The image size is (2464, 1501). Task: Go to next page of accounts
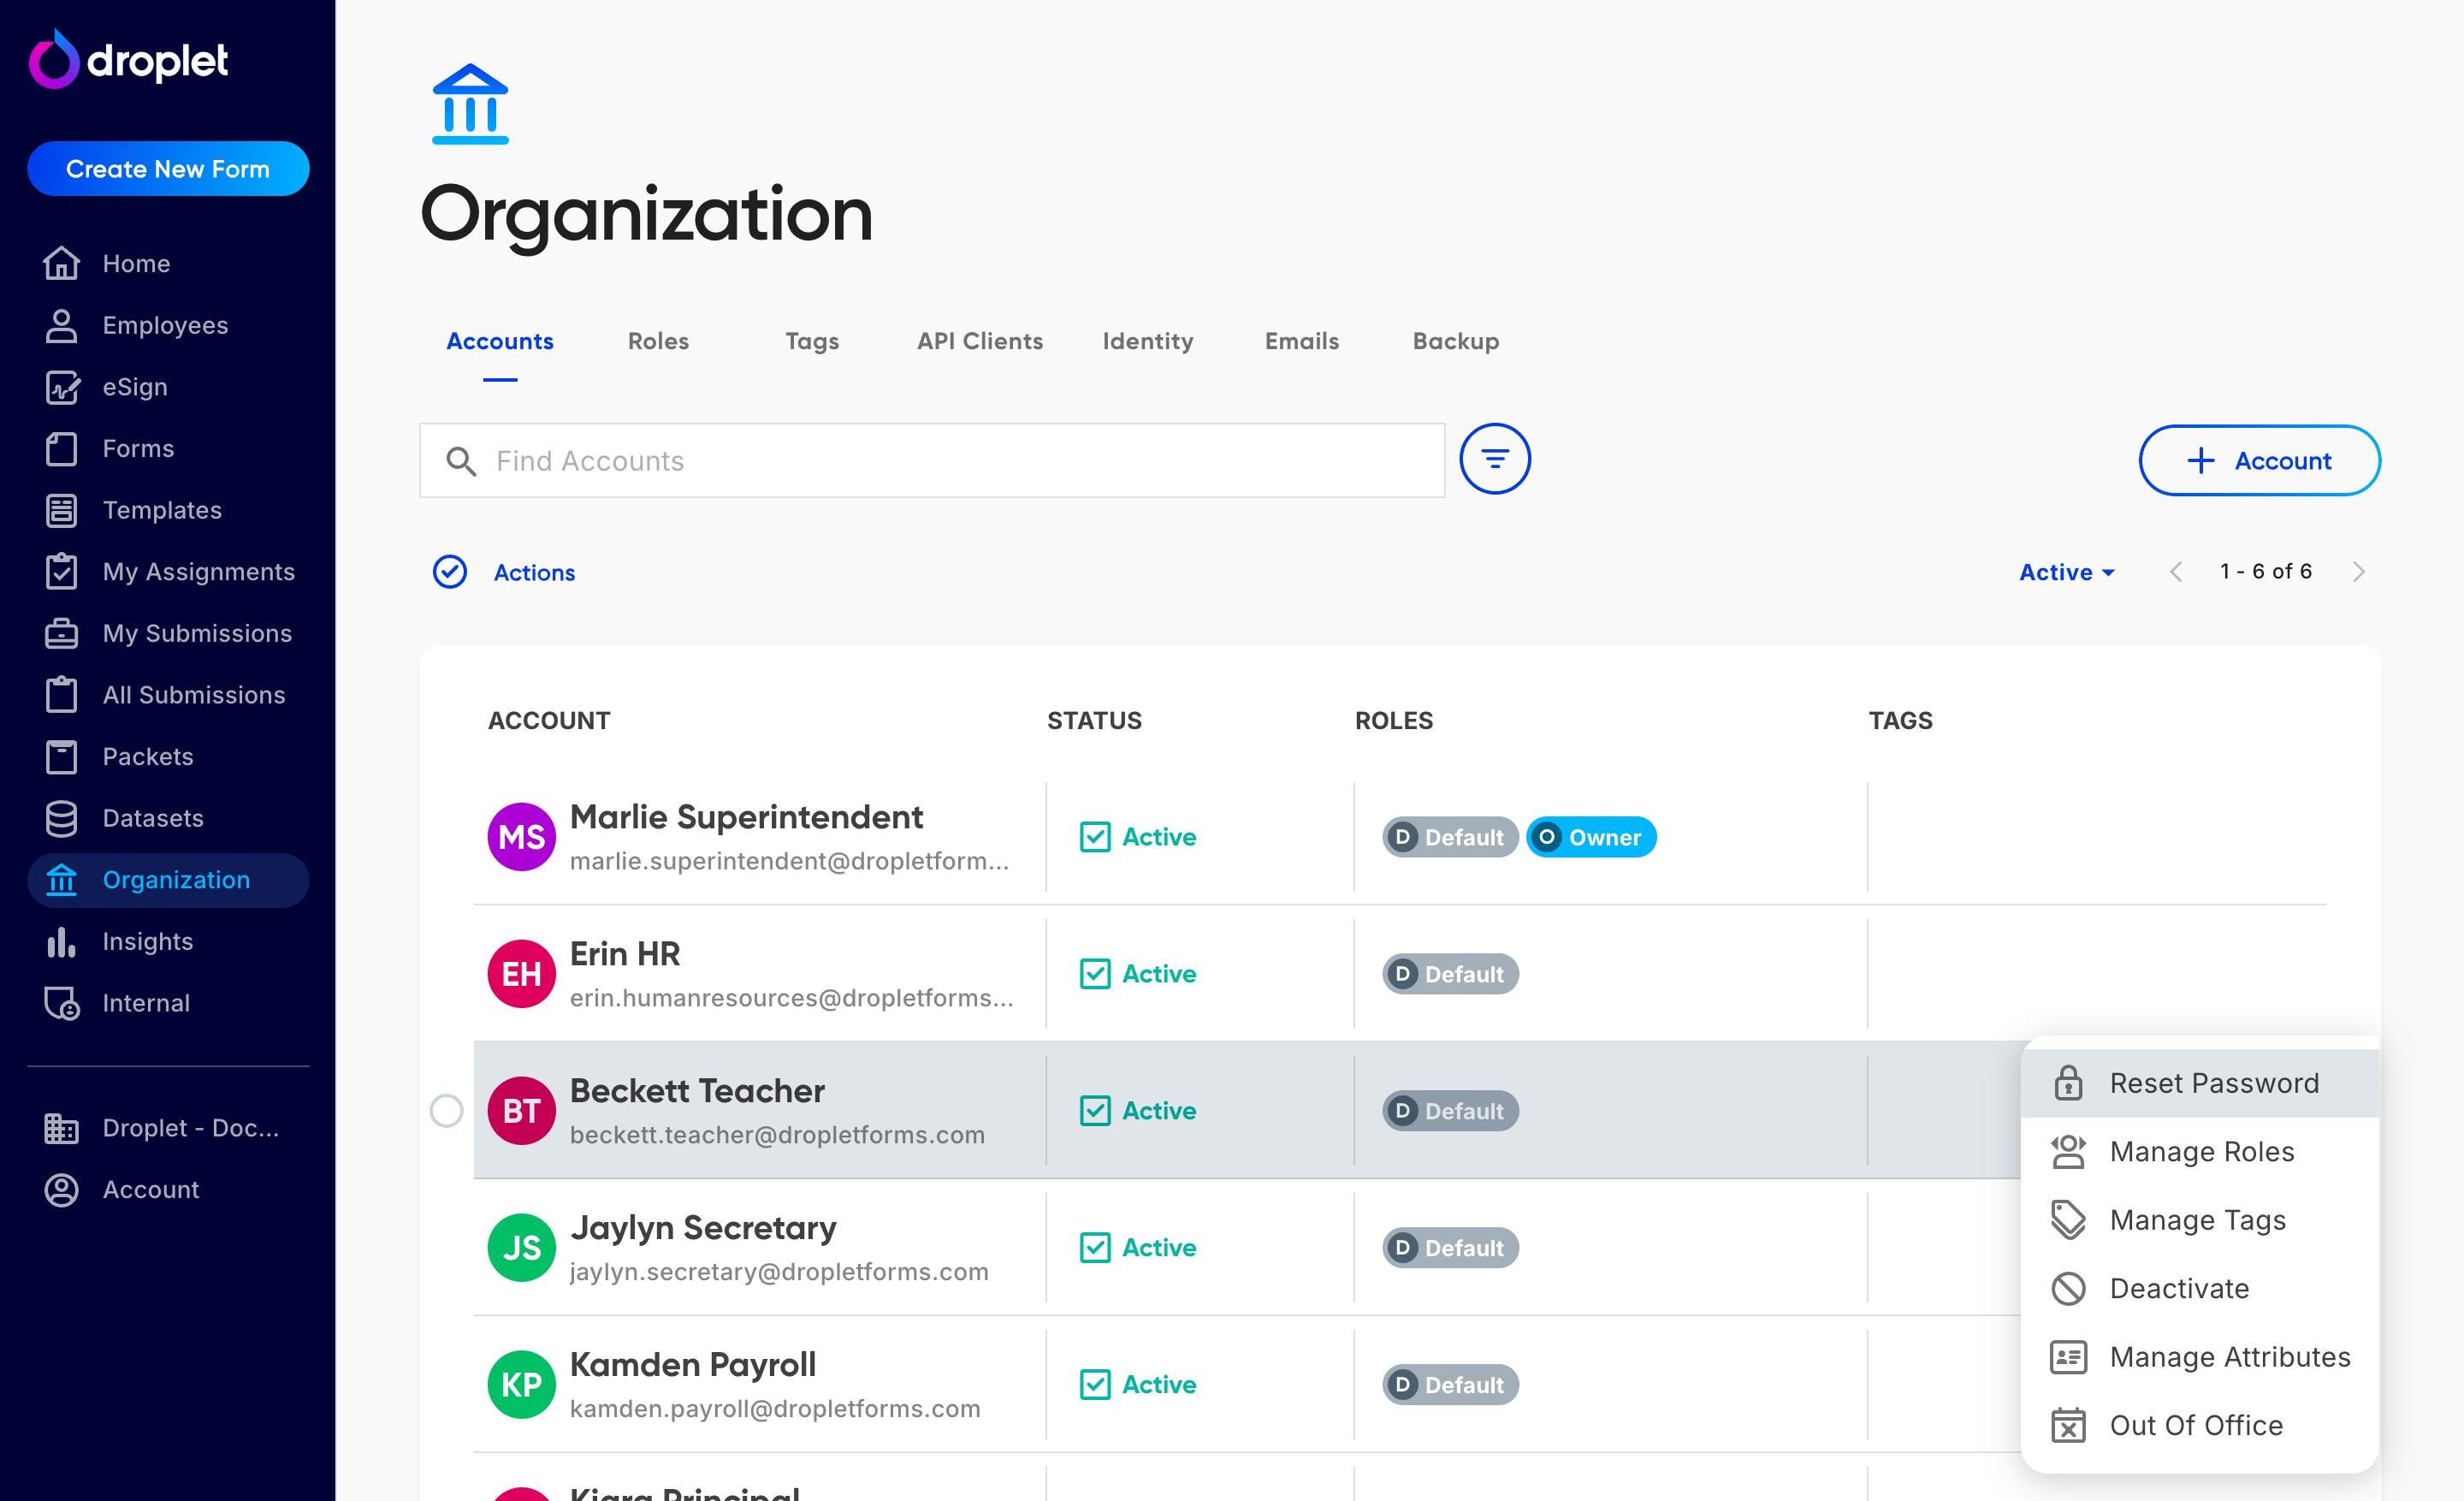pos(2358,572)
